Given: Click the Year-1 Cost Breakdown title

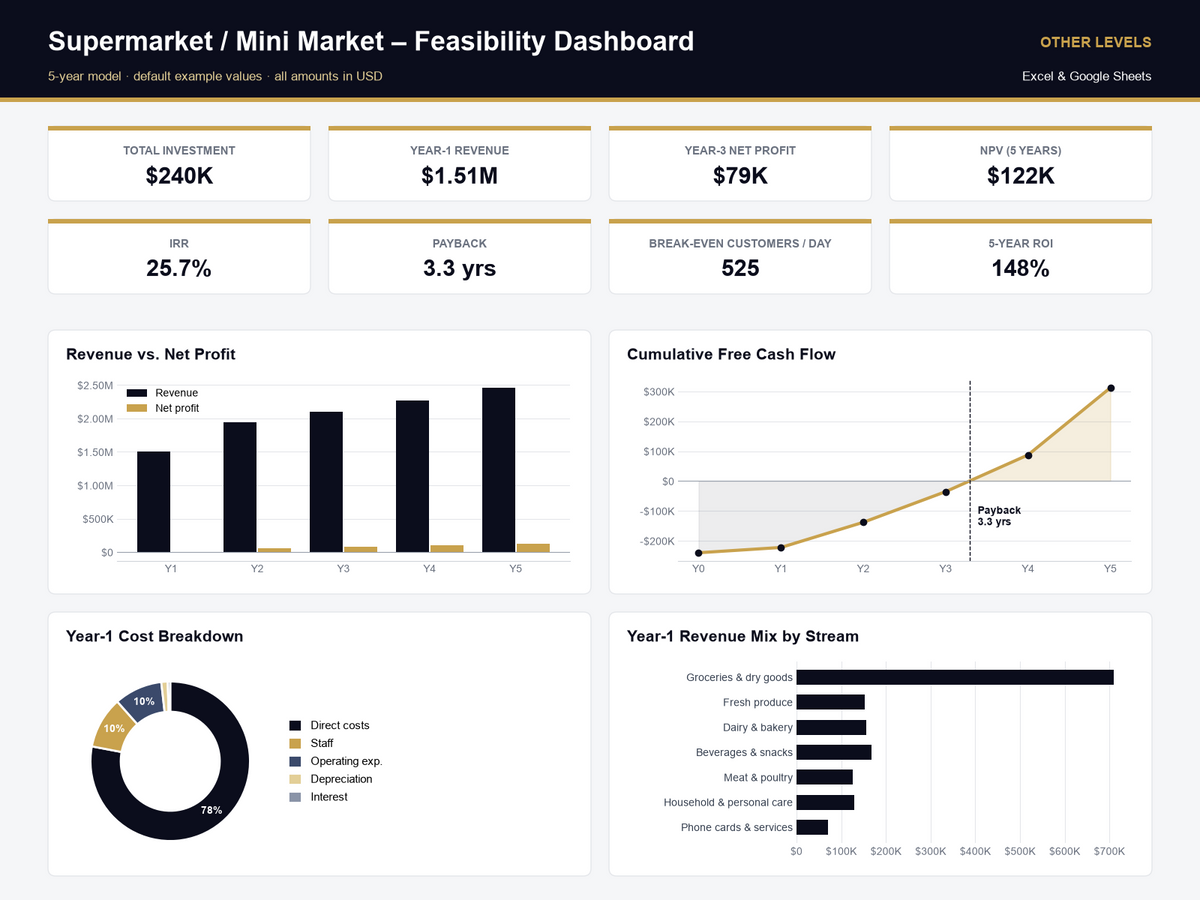Looking at the screenshot, I should click(x=155, y=636).
